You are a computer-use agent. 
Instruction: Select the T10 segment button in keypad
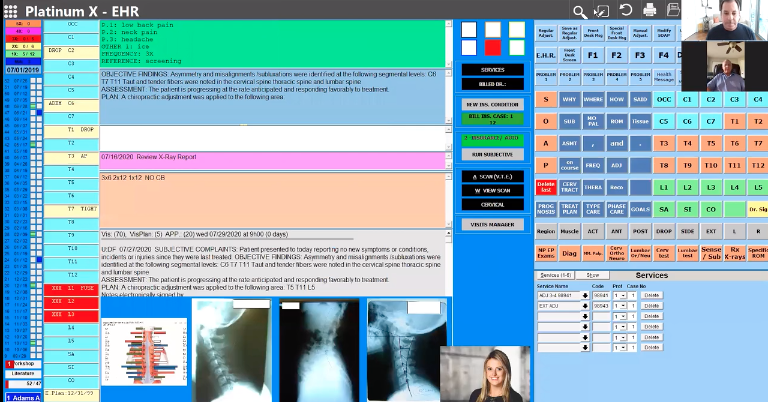(x=711, y=166)
